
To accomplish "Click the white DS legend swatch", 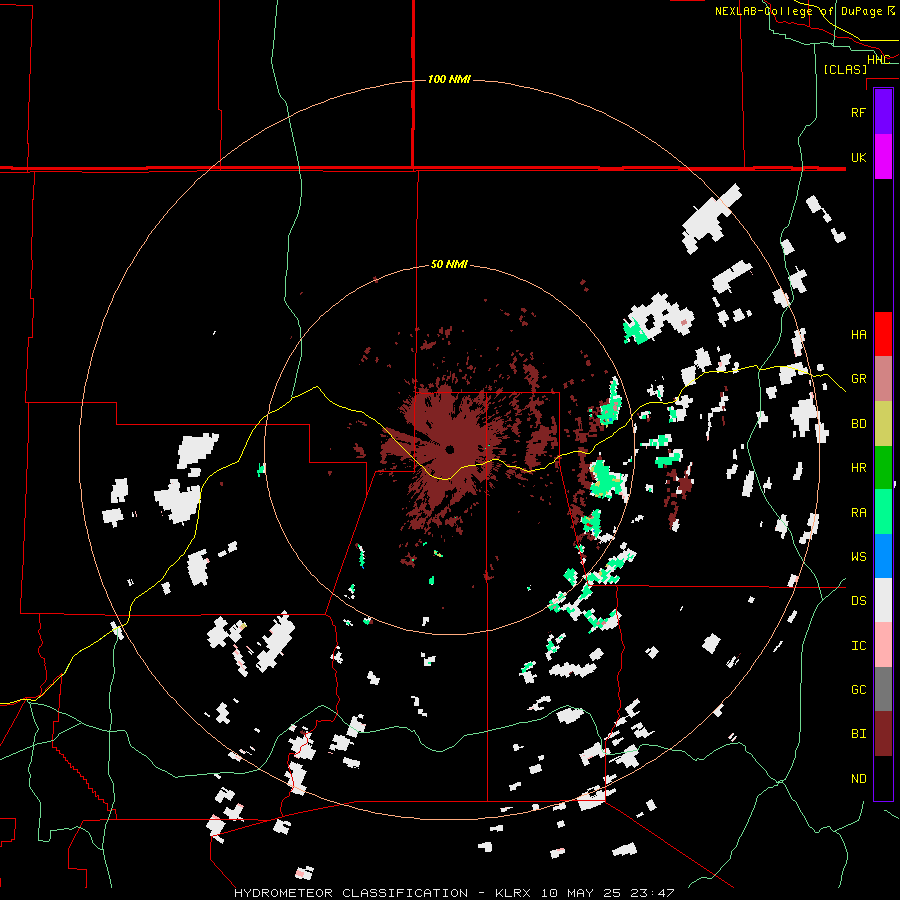I will pyautogui.click(x=883, y=600).
